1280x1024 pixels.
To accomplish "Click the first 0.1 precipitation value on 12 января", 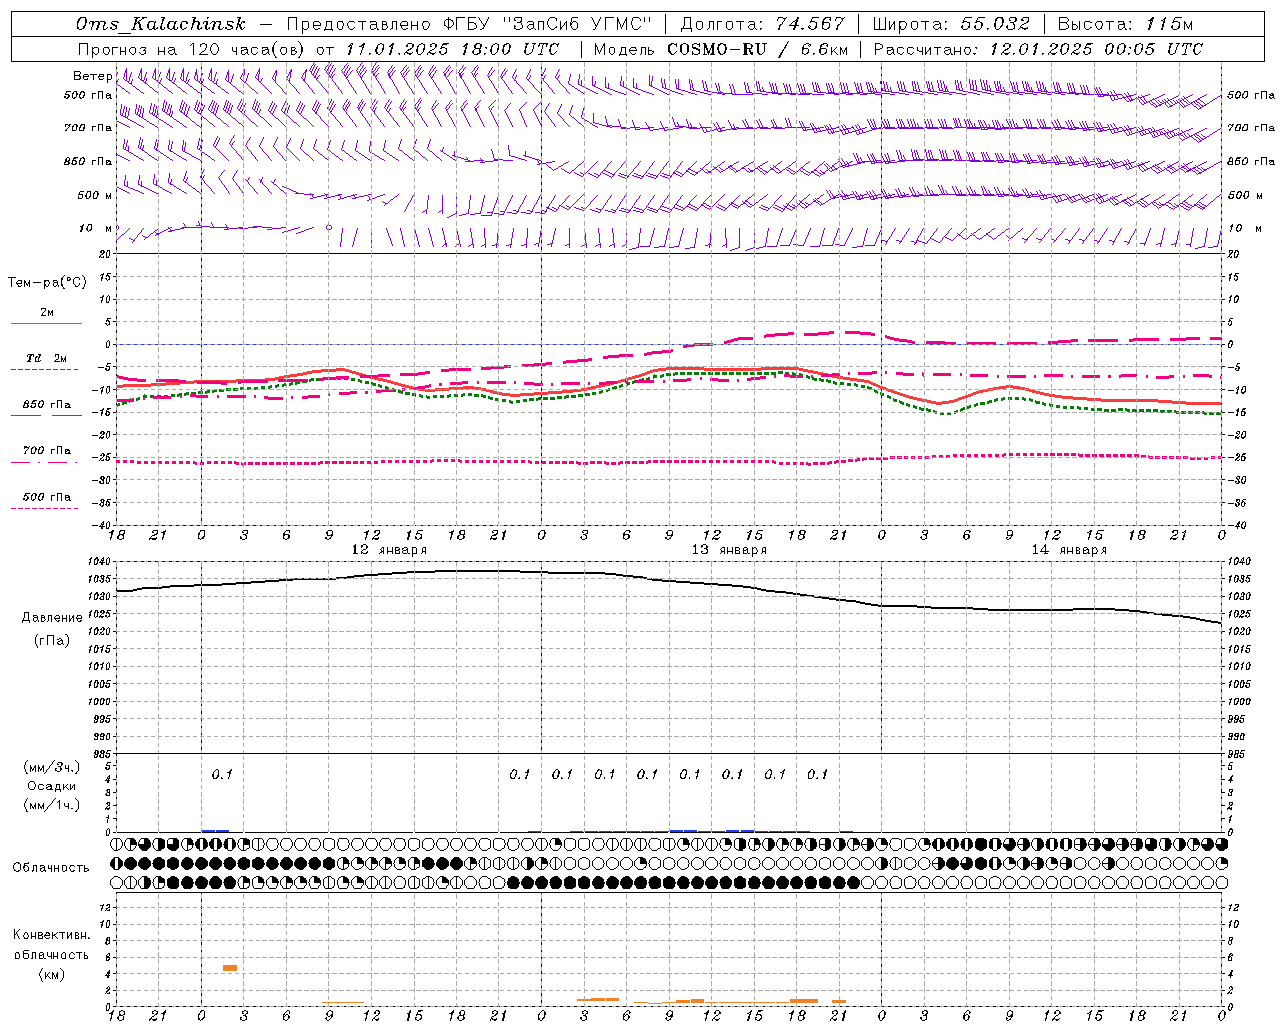I will 222,774.
